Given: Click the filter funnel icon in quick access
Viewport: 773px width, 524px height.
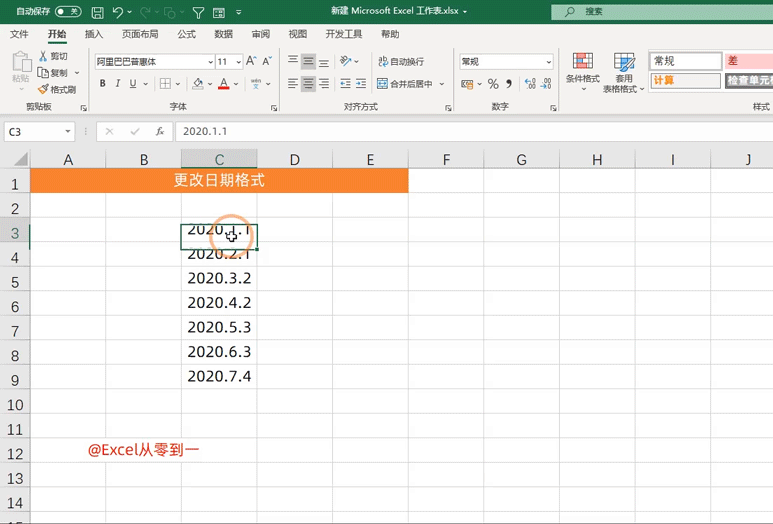Looking at the screenshot, I should pyautogui.click(x=198, y=12).
